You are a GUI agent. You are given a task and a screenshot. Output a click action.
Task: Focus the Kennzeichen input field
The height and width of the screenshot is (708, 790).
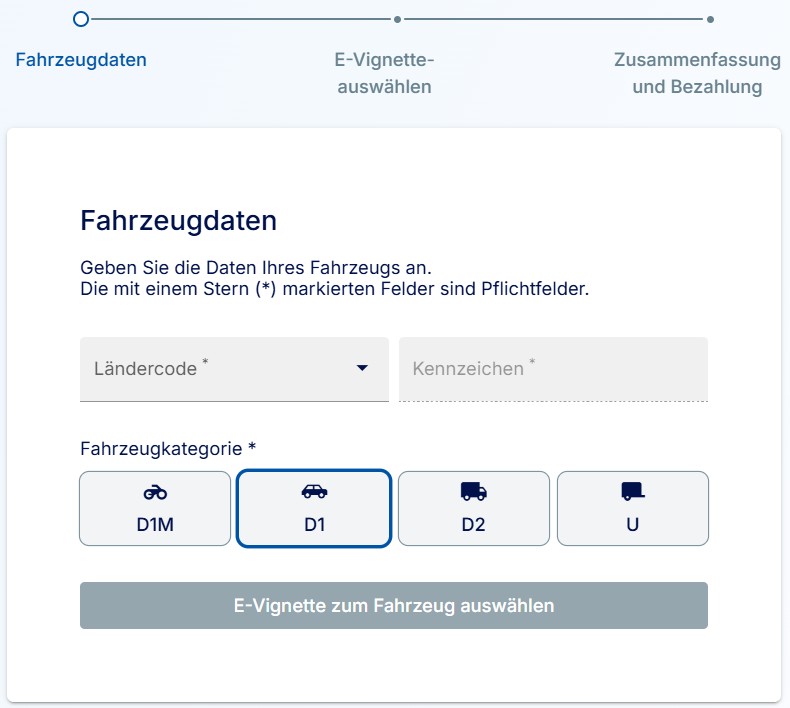(553, 369)
